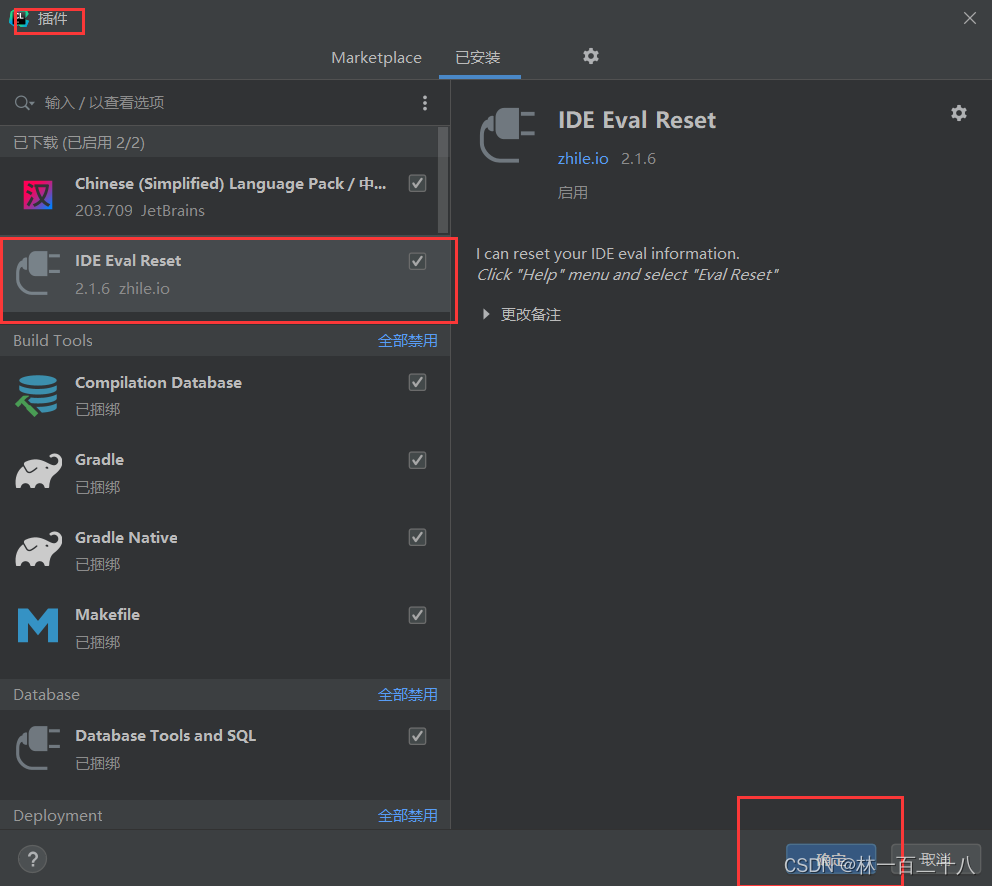
Task: Select the Compilation Database row title
Action: coord(158,383)
